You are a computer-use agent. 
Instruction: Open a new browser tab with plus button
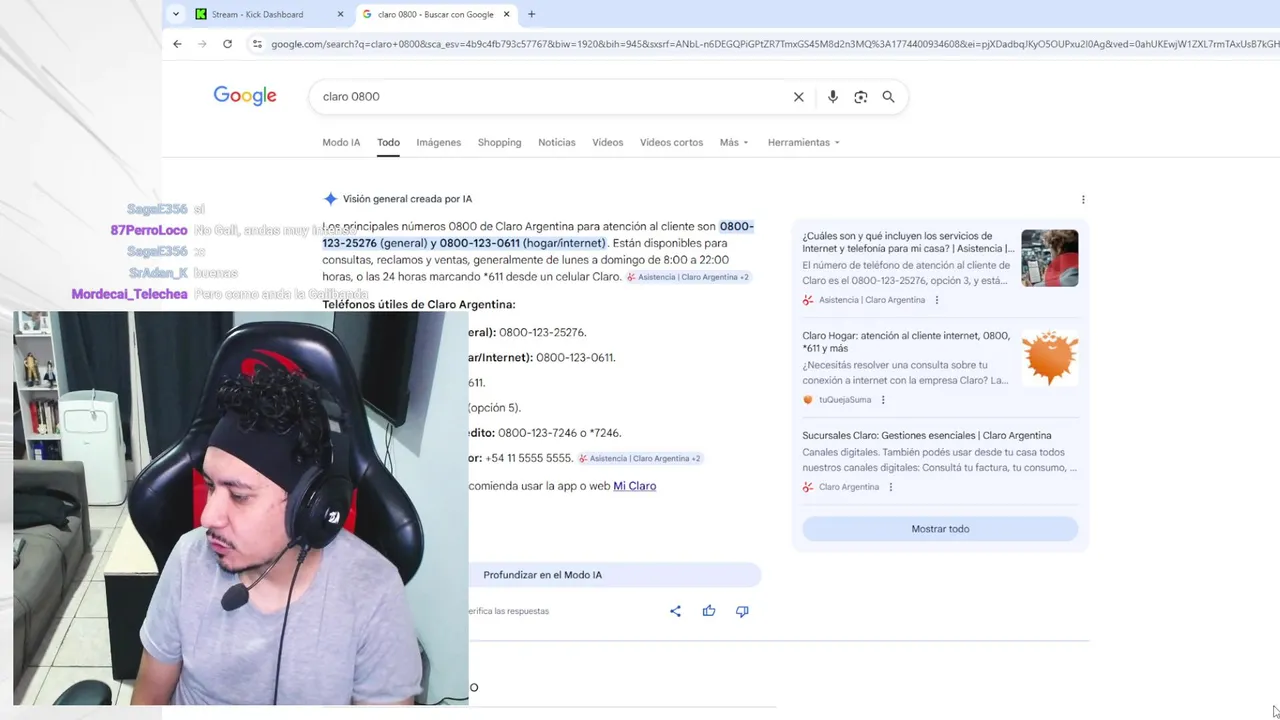coord(531,14)
